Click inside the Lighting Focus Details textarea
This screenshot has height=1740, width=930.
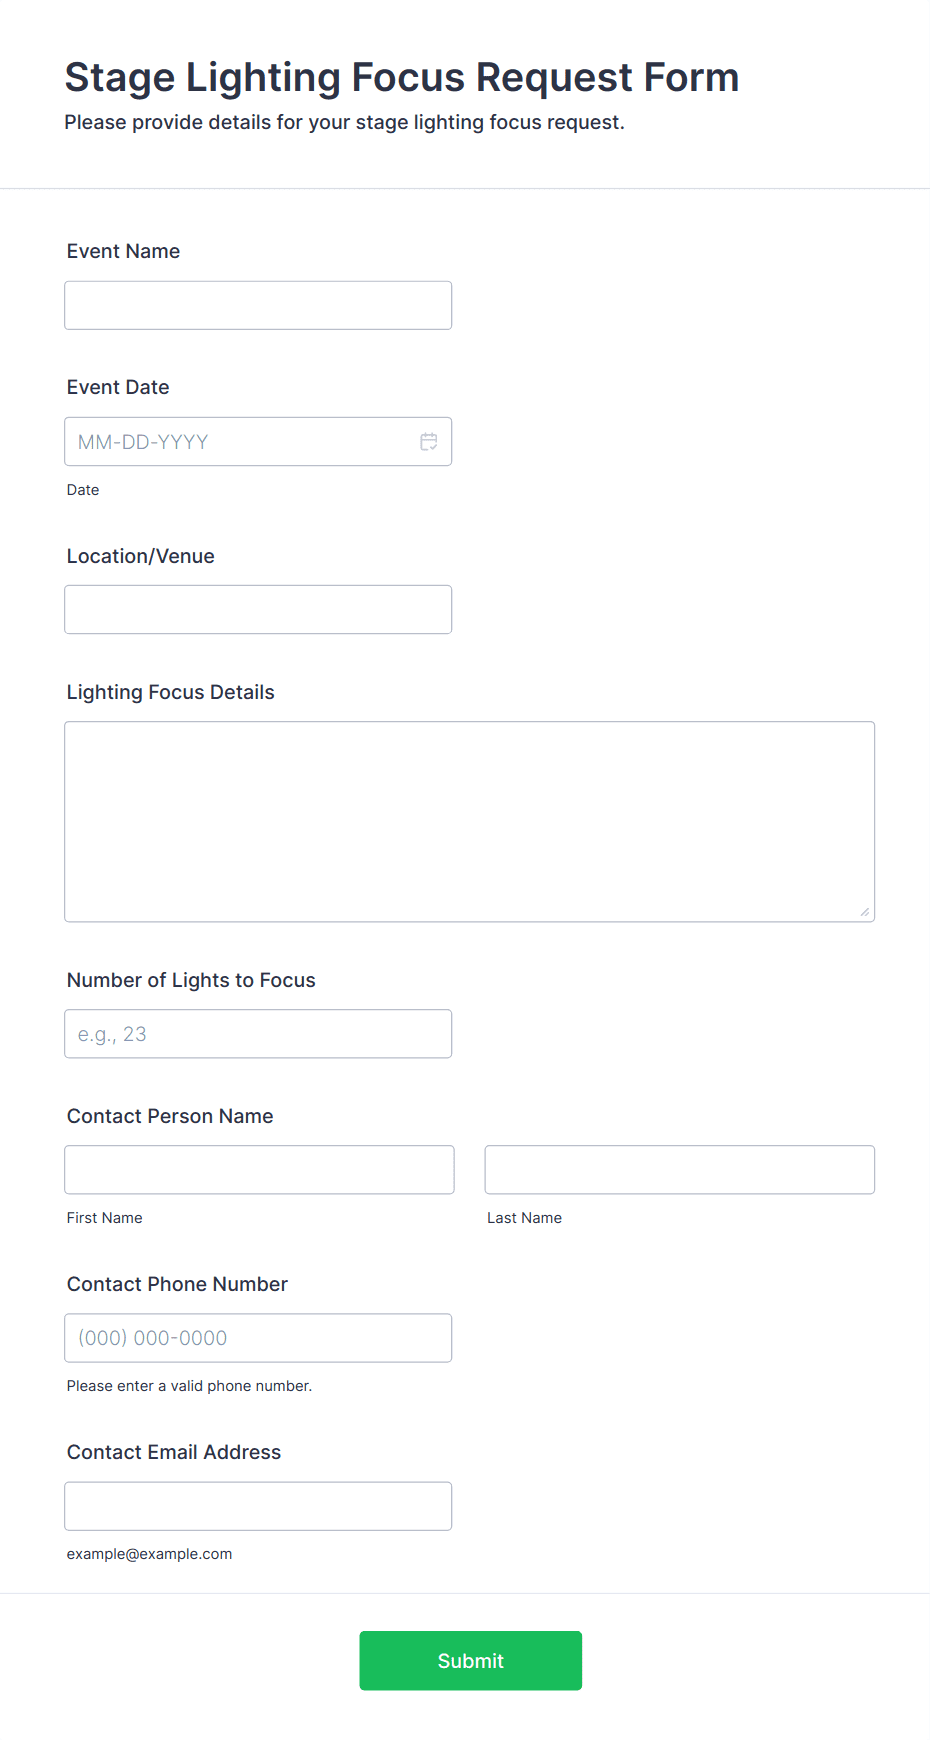pos(469,821)
